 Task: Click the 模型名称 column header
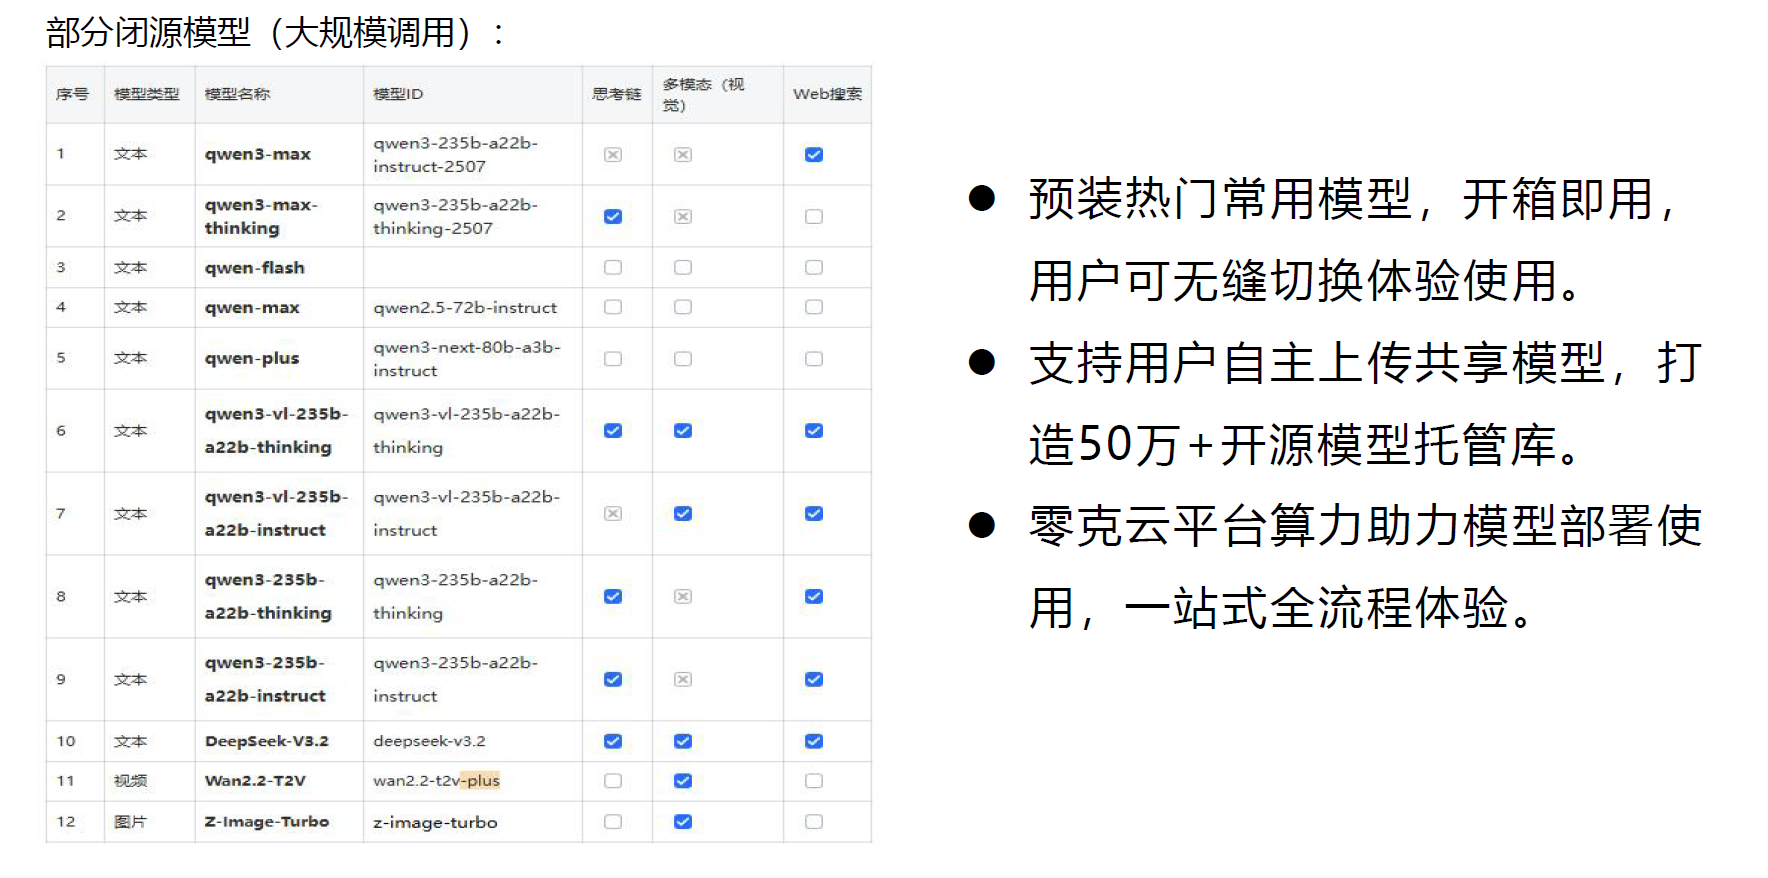click(237, 94)
